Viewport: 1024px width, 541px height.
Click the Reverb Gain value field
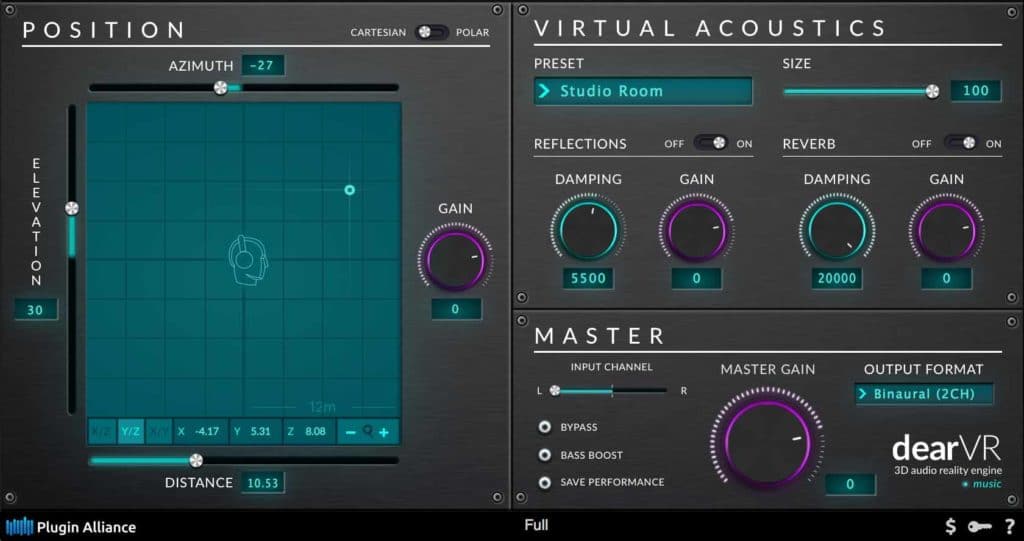pyautogui.click(x=946, y=278)
